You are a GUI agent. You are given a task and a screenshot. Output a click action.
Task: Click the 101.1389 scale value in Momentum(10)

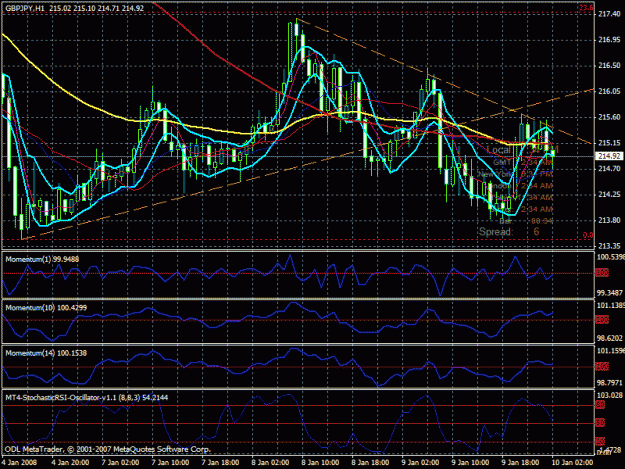tap(610, 306)
